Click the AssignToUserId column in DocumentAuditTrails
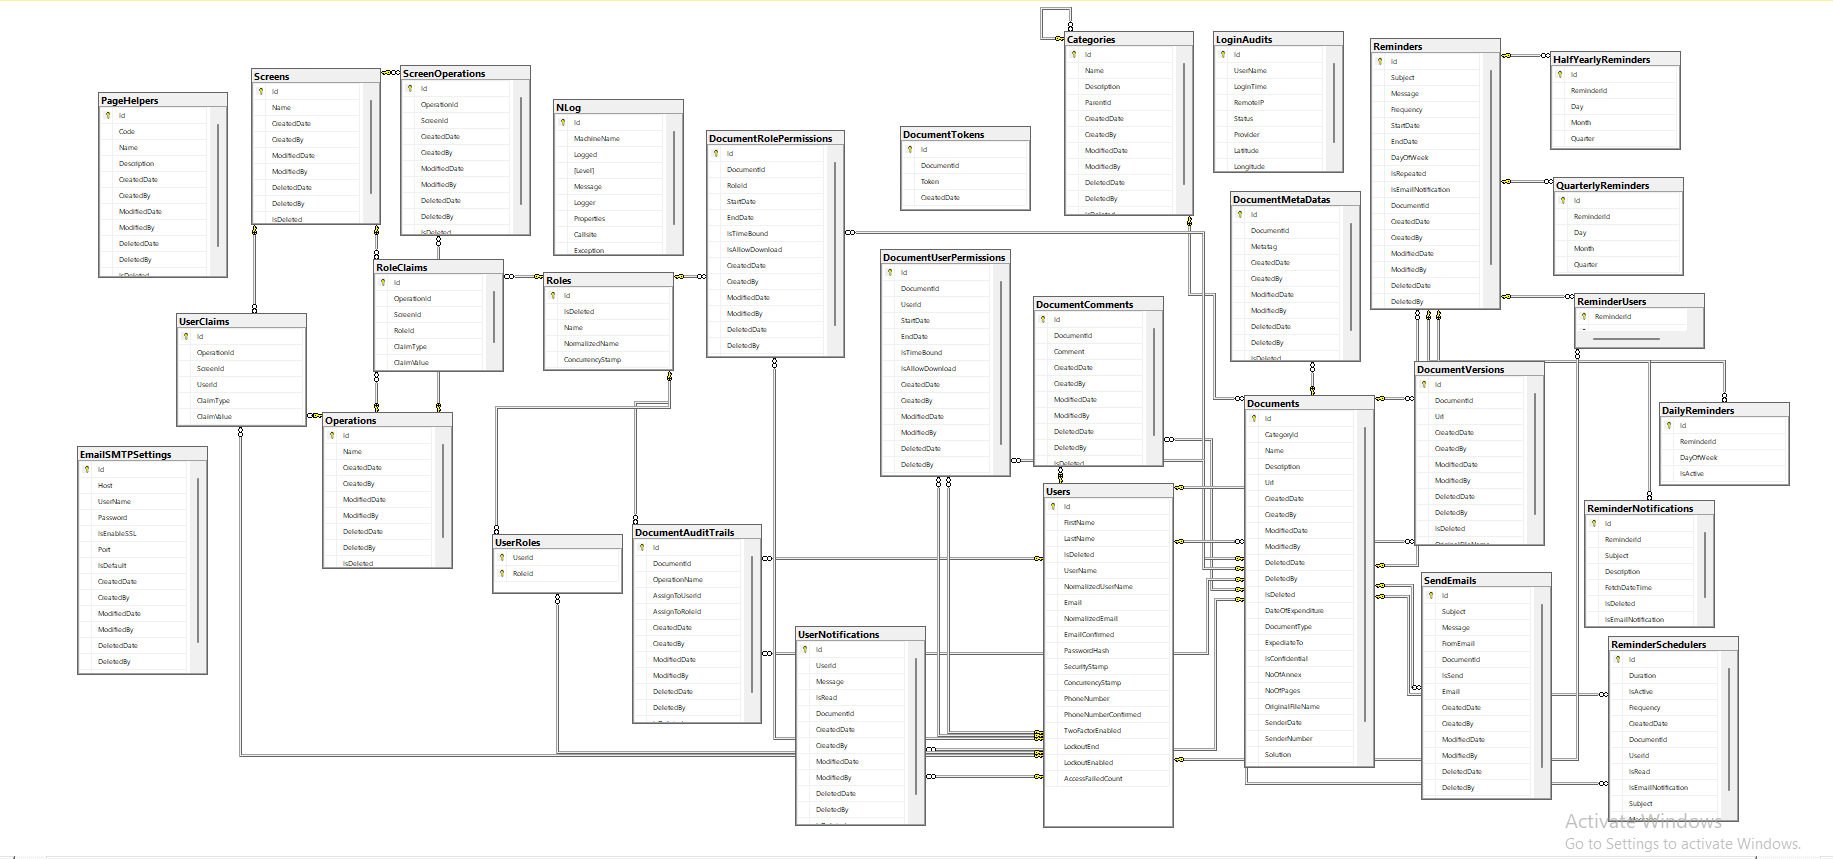 point(677,596)
